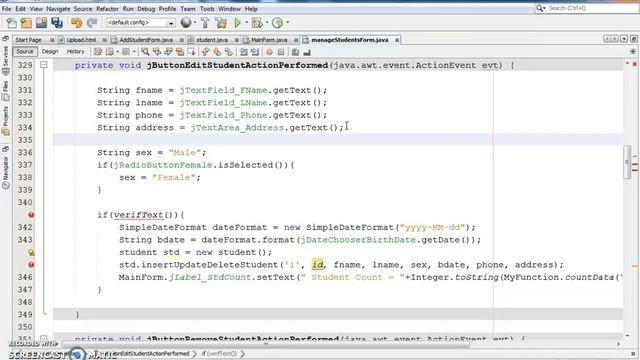Open dropdown arrow next to Run icon

(246, 23)
